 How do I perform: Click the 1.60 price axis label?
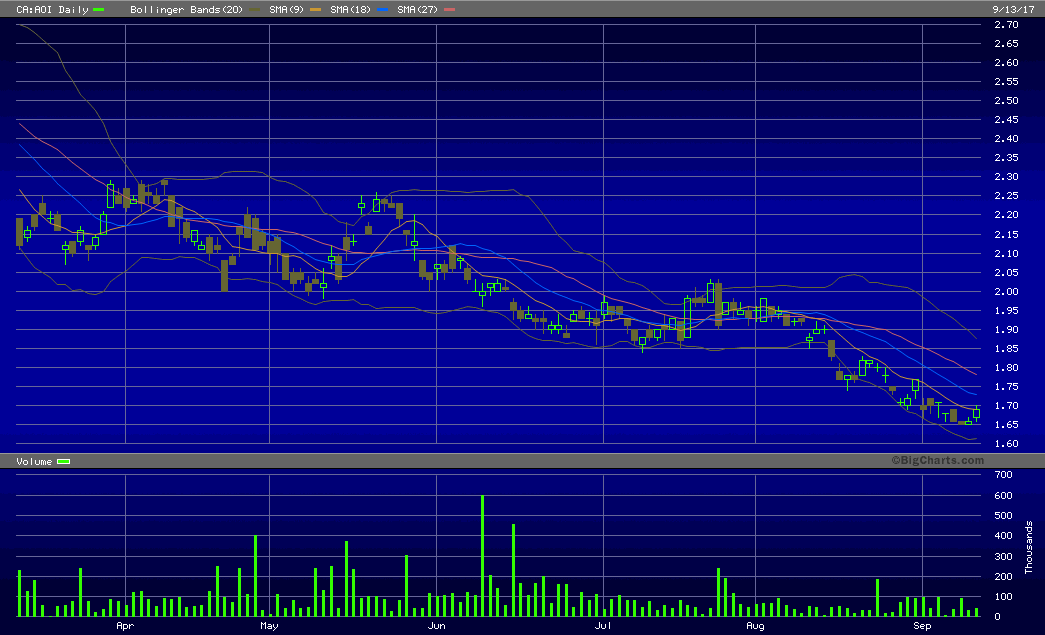pyautogui.click(x=1006, y=443)
